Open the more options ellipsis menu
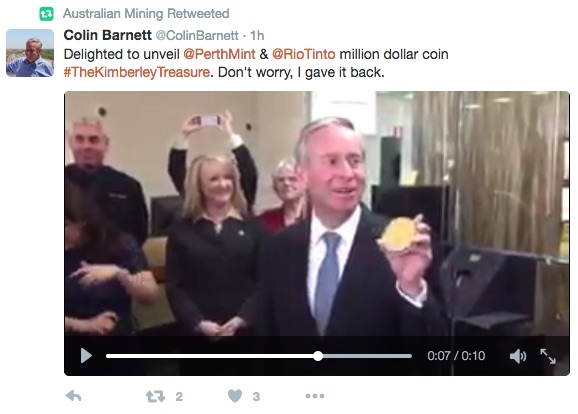This screenshot has height=414, width=578. coord(315,396)
